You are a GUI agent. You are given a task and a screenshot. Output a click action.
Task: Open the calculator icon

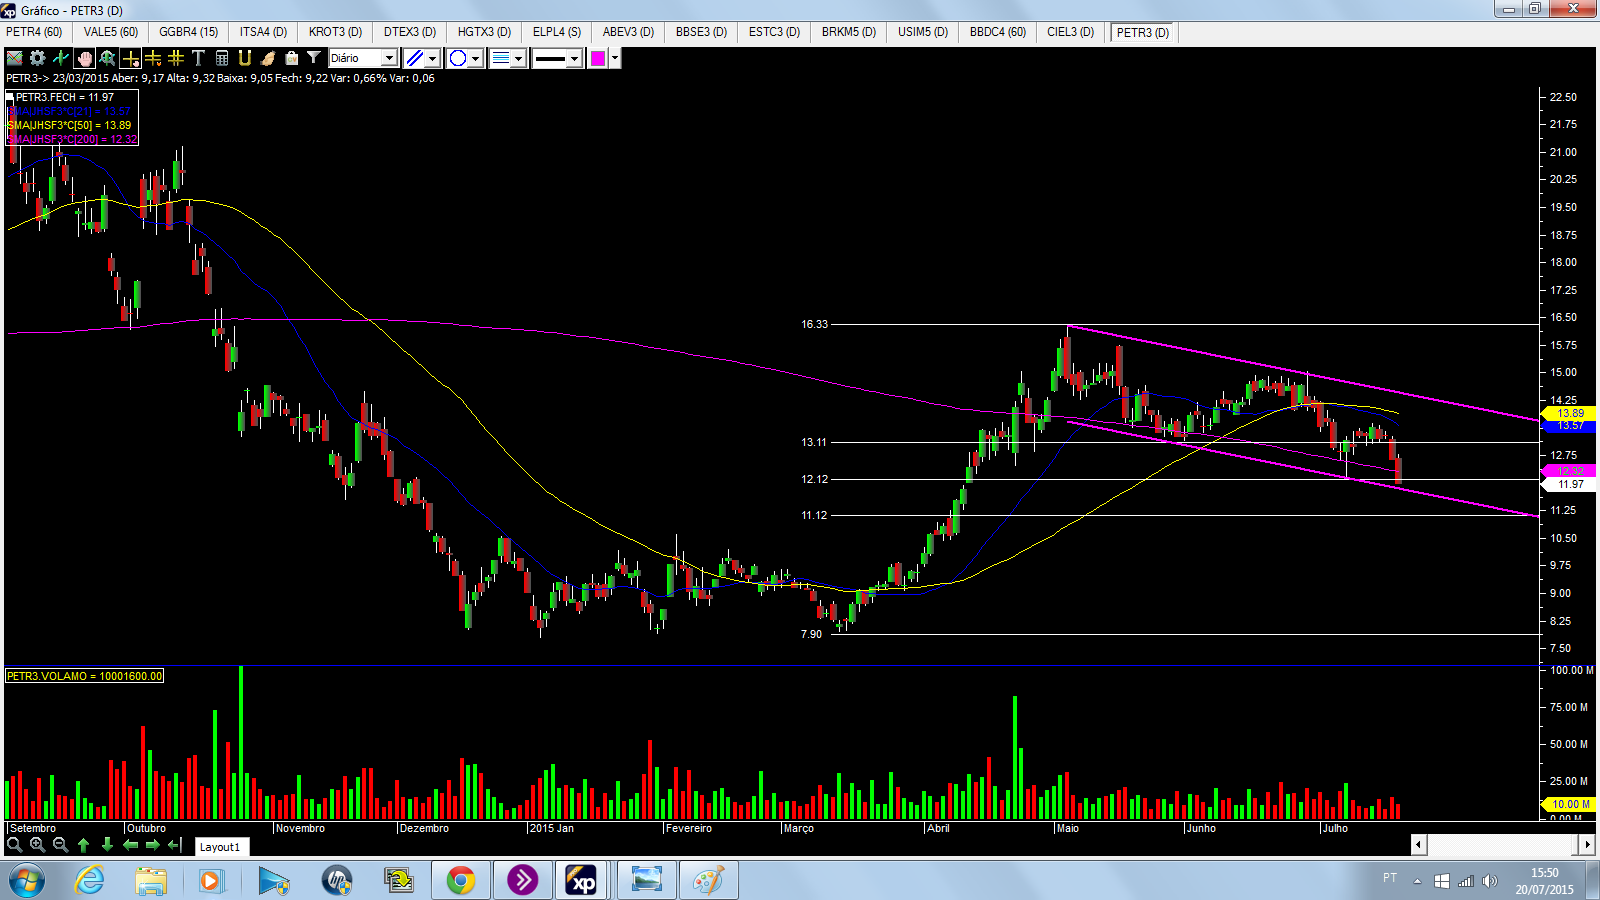coord(222,58)
